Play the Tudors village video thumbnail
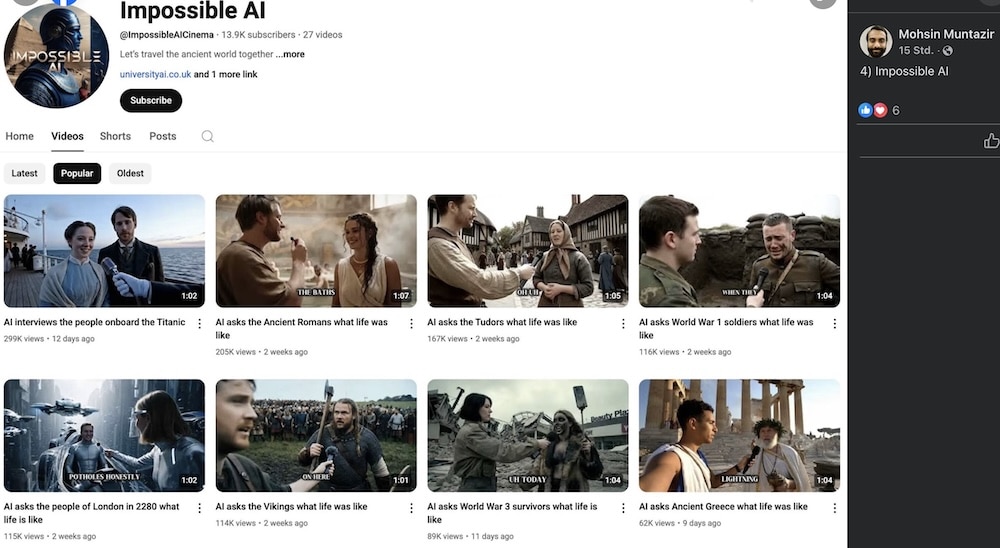Viewport: 1000px width, 548px height. [528, 251]
